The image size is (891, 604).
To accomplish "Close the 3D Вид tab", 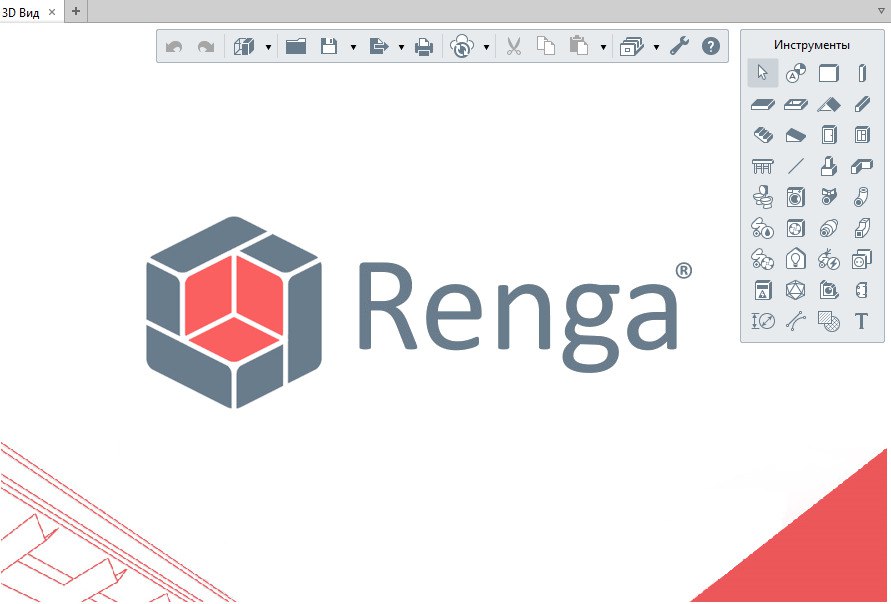I will (52, 12).
